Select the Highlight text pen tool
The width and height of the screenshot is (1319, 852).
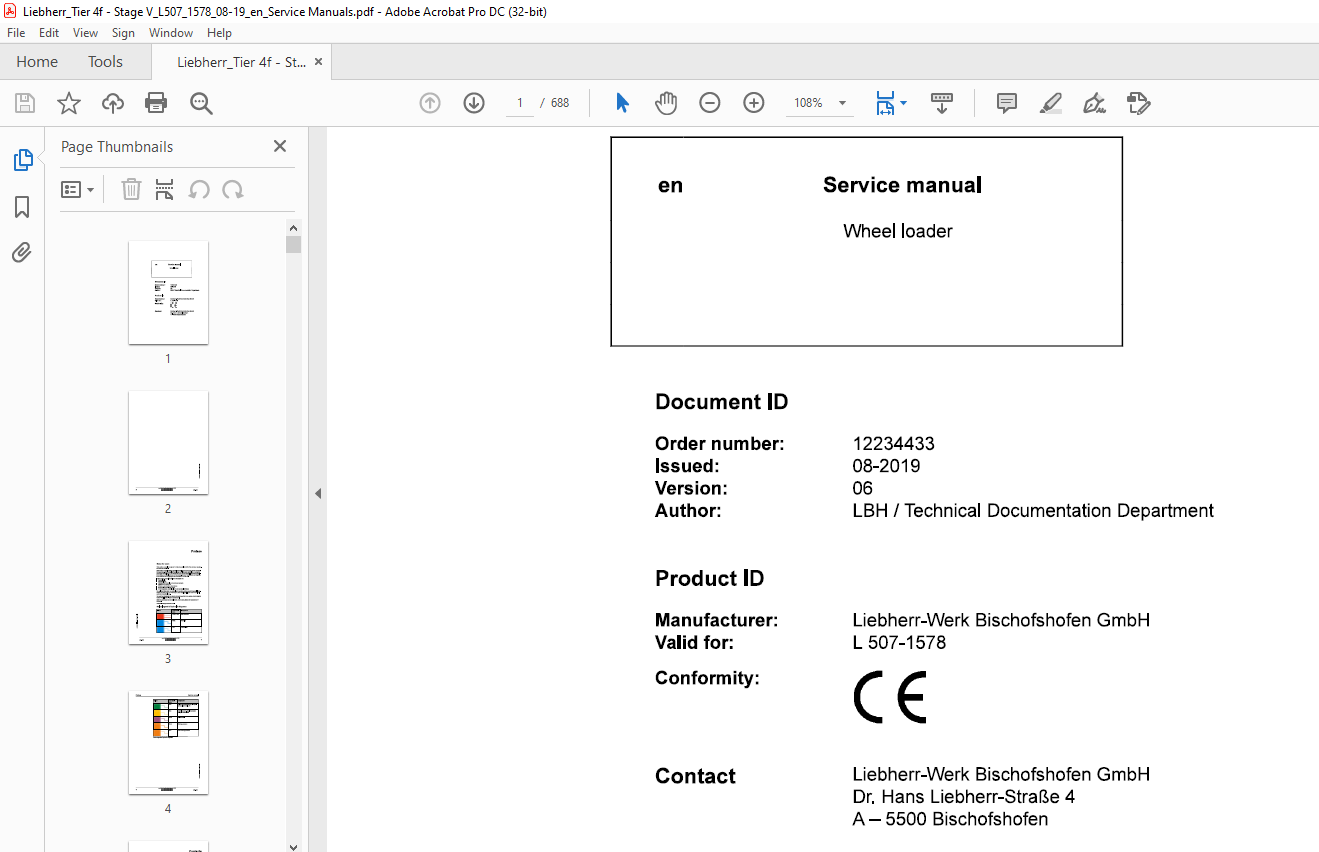click(1050, 103)
